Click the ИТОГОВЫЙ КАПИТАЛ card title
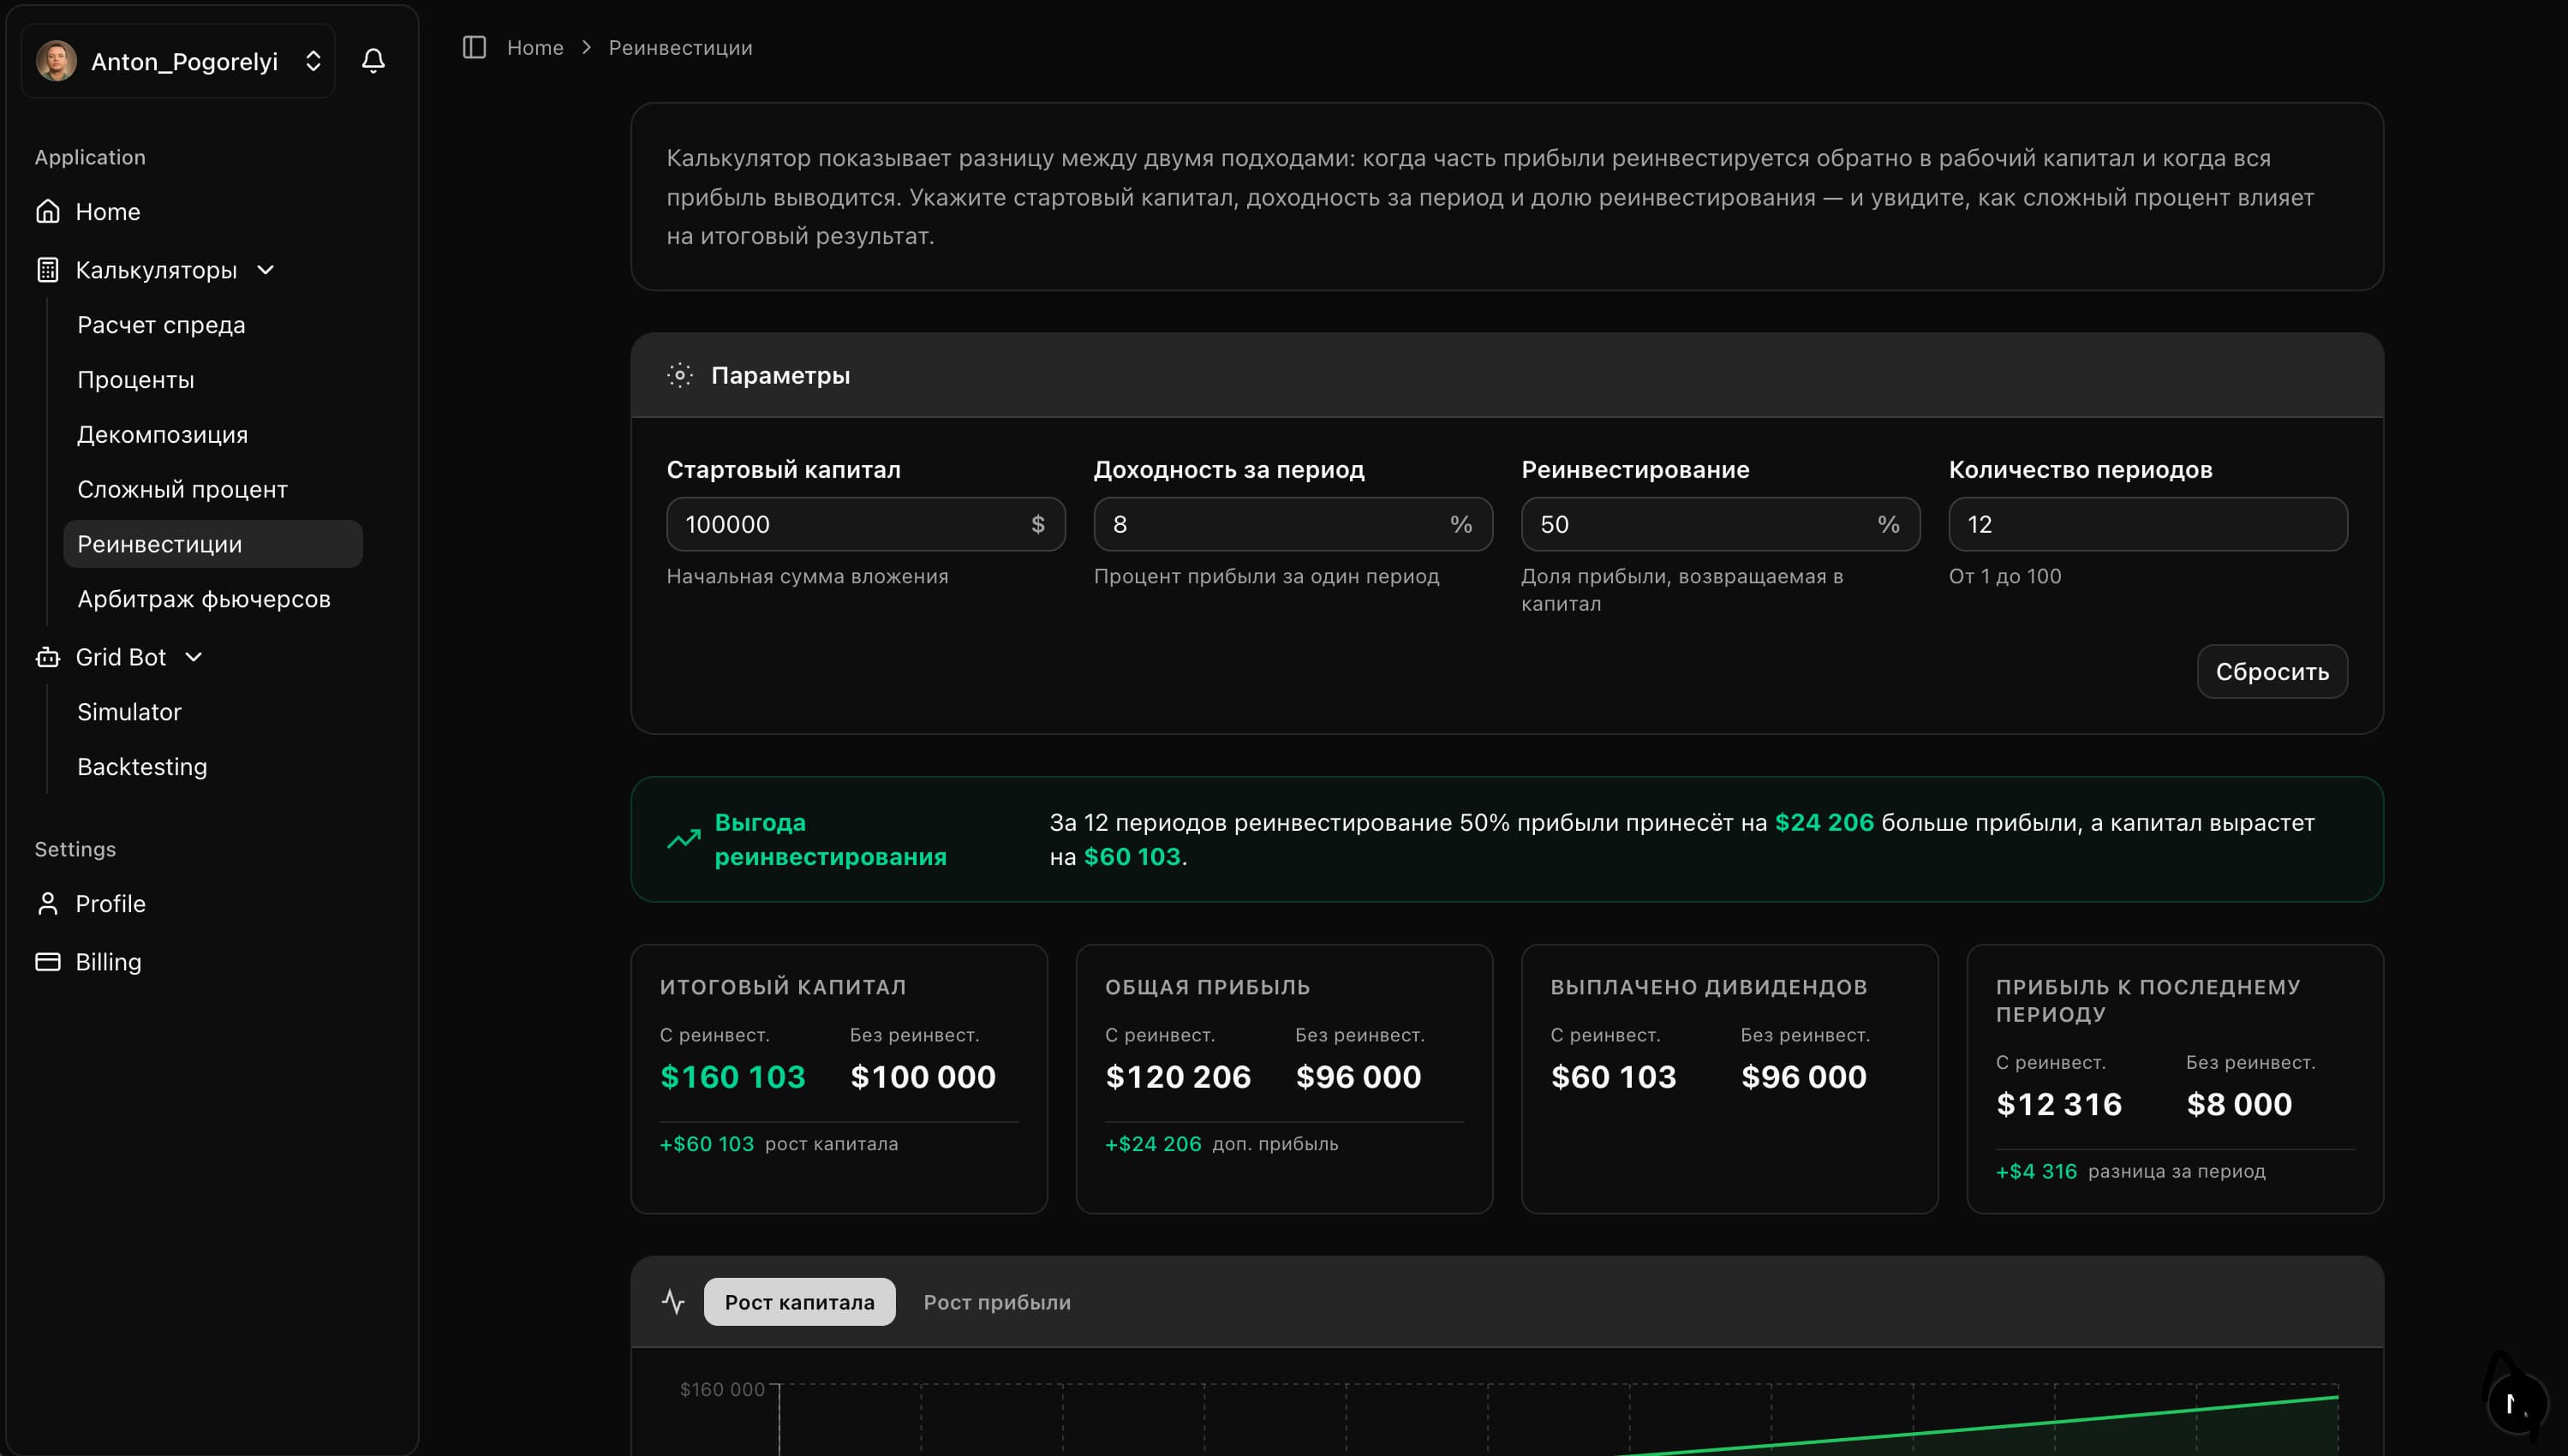The height and width of the screenshot is (1456, 2568). pyautogui.click(x=783, y=987)
